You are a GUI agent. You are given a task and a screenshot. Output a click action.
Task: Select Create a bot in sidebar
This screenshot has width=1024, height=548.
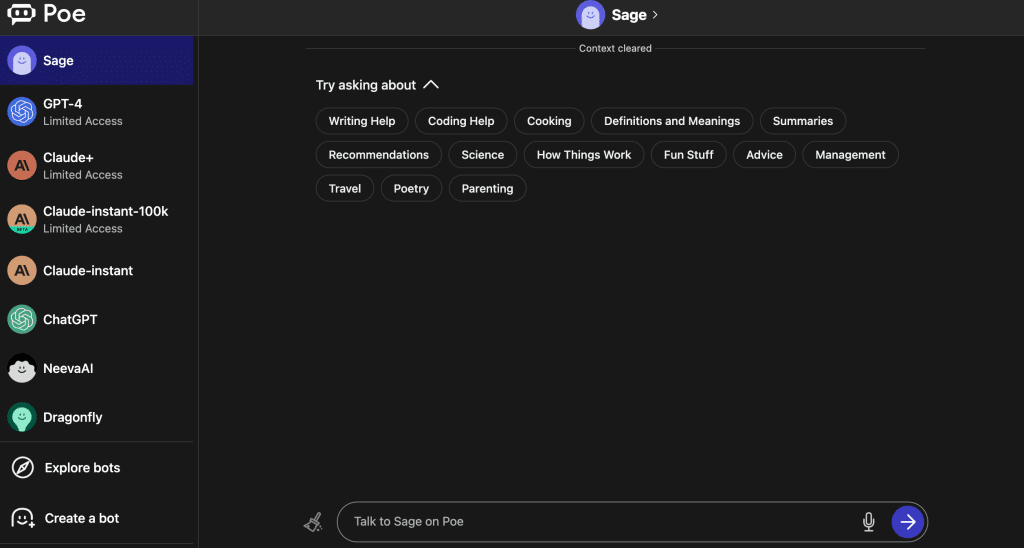coord(81,518)
